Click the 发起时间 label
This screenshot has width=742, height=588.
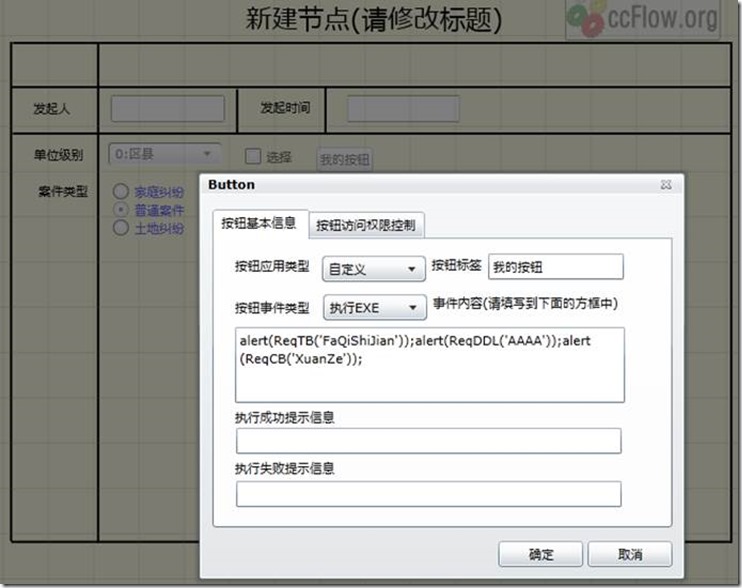pyautogui.click(x=285, y=107)
